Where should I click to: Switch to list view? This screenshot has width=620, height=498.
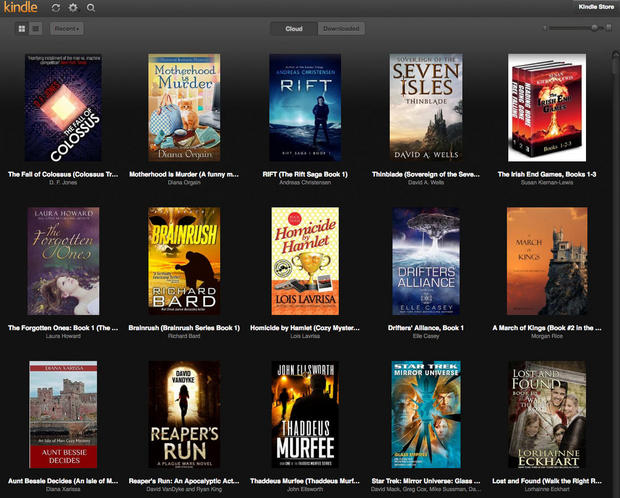point(36,28)
